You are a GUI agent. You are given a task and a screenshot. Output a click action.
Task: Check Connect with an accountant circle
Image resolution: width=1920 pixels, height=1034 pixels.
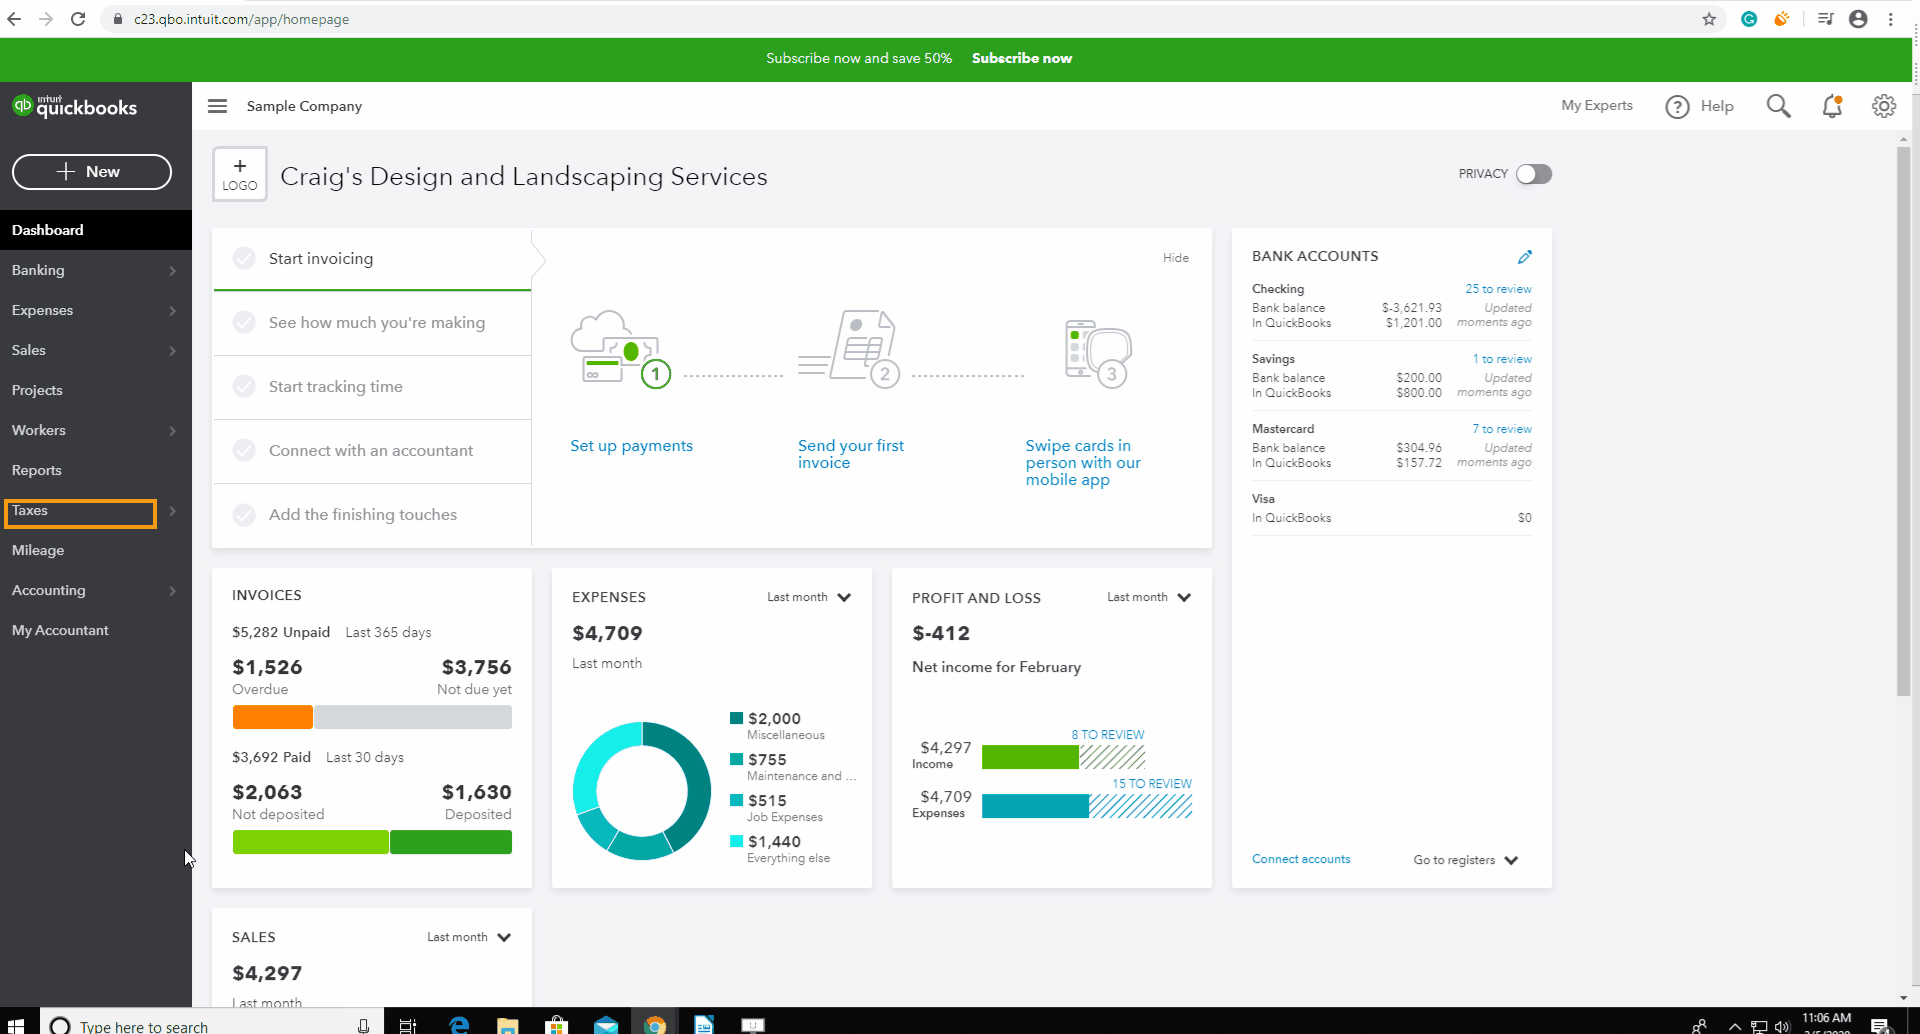(x=244, y=451)
